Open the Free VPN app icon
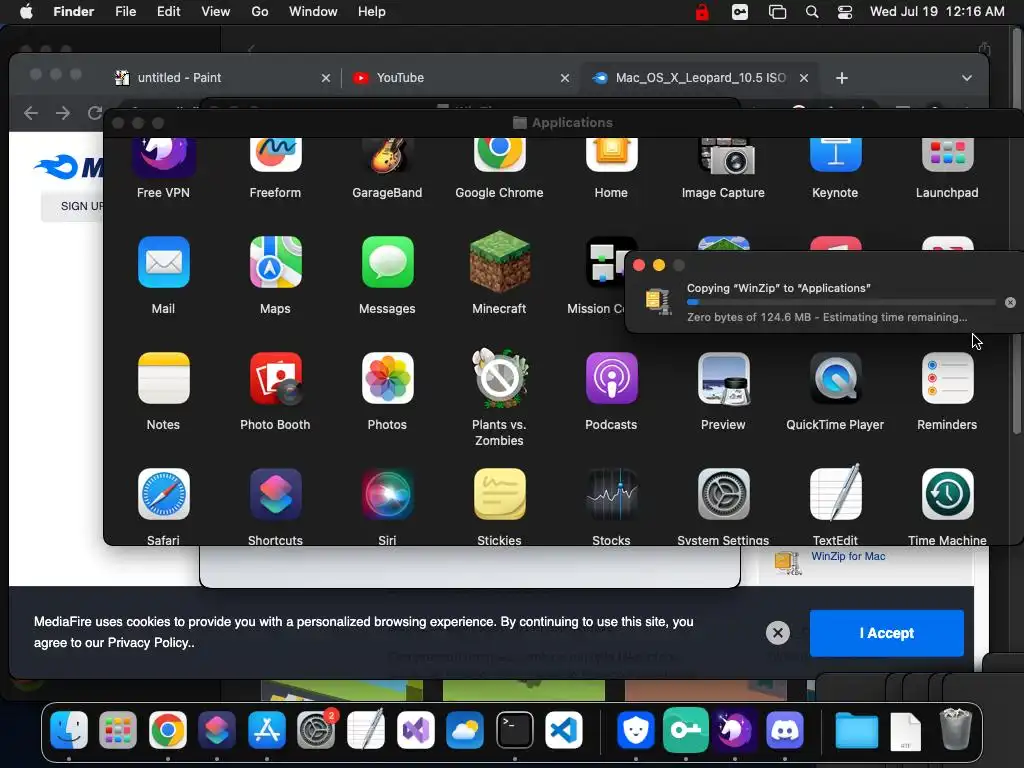 tap(163, 157)
